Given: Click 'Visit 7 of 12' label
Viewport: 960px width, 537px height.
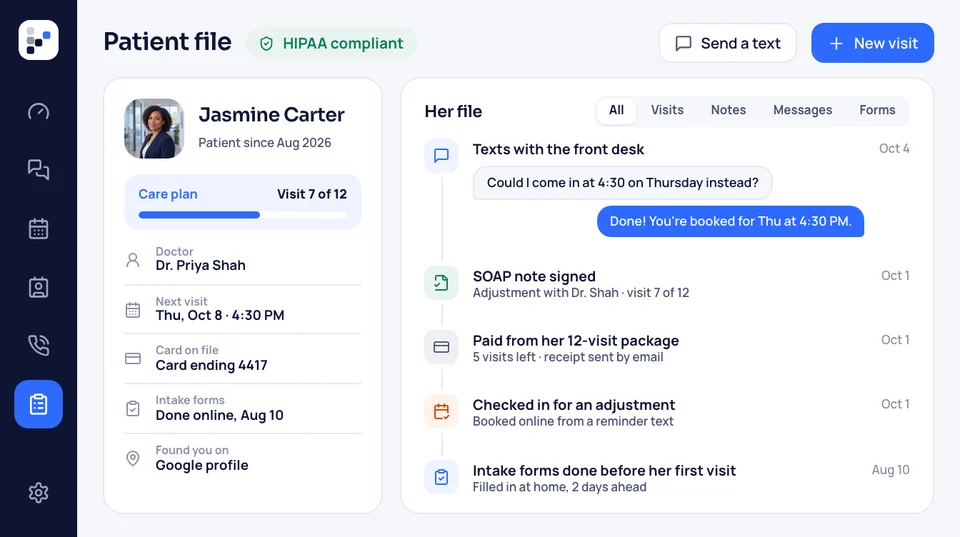Looking at the screenshot, I should (312, 194).
